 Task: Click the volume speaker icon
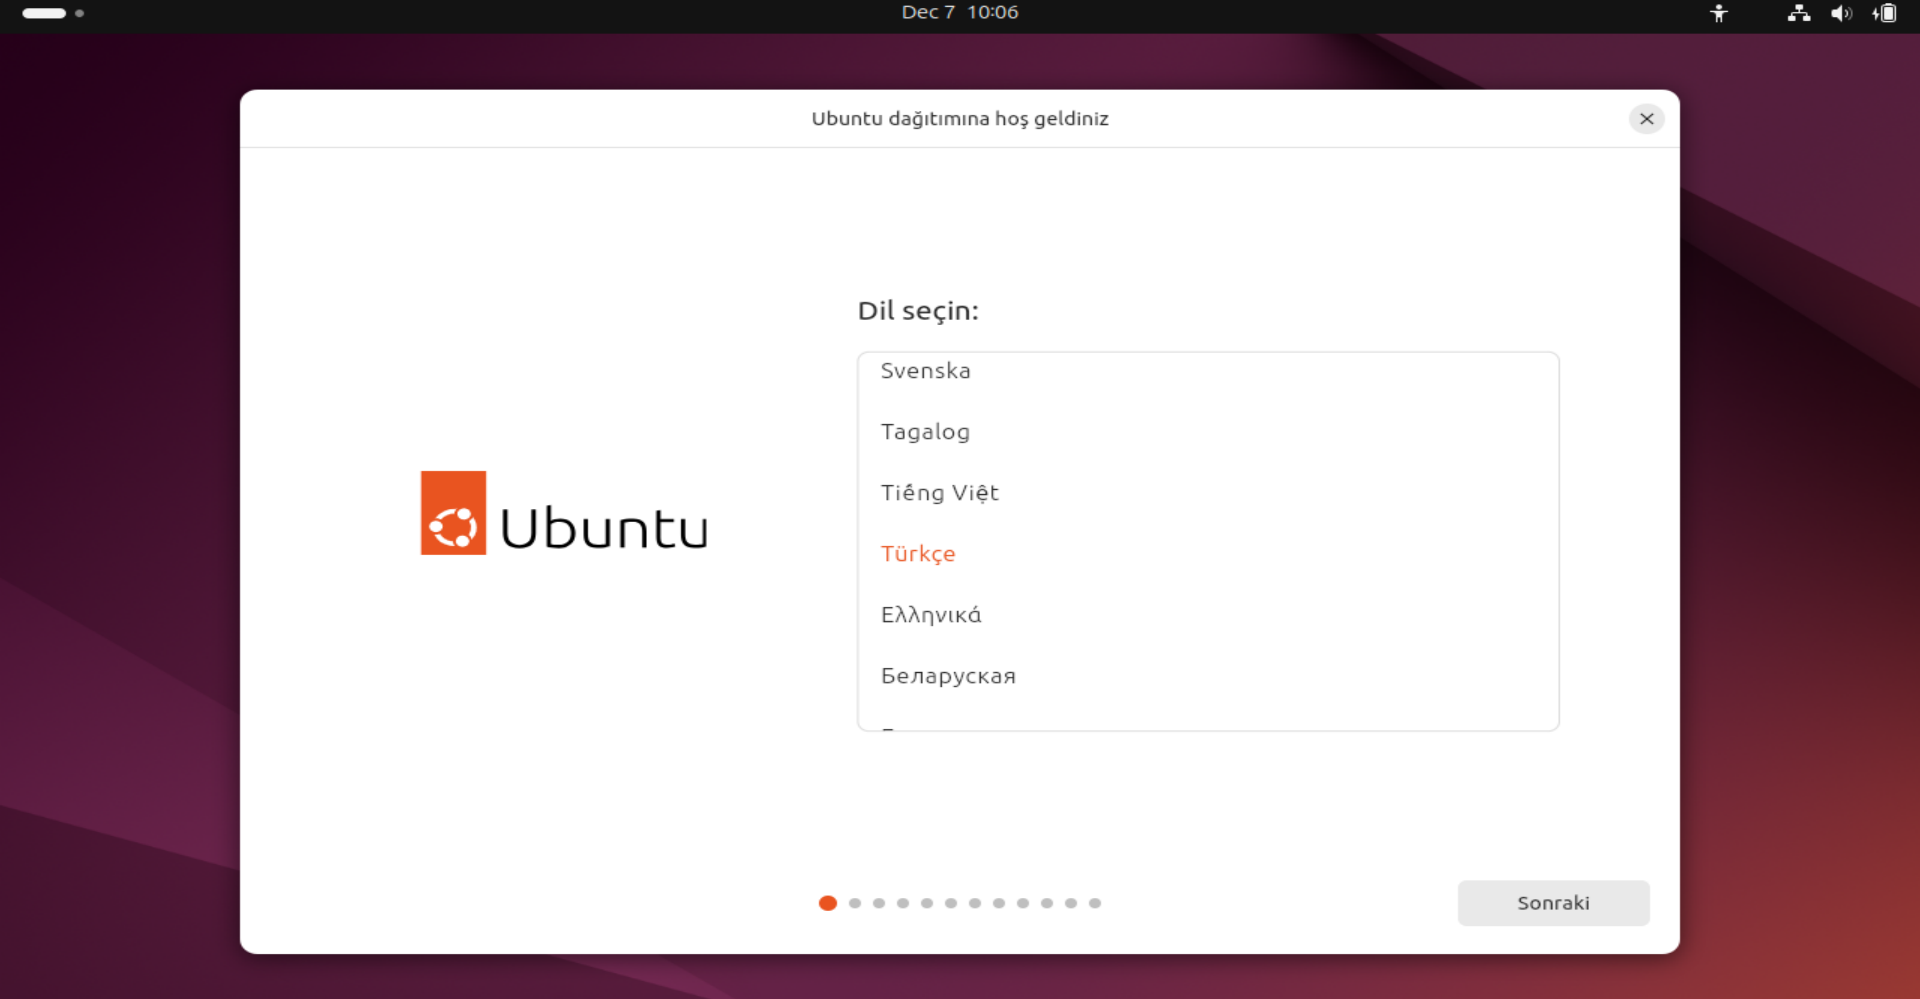click(1840, 13)
